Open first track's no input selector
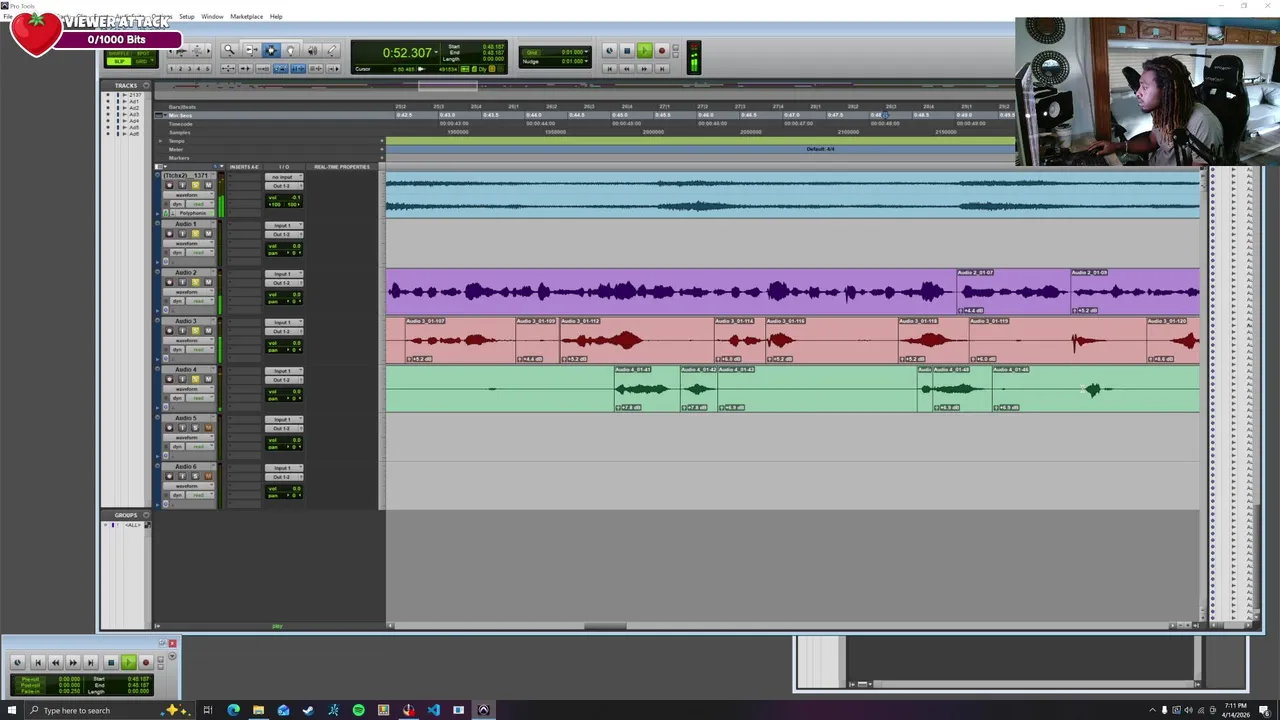1280x720 pixels. (284, 177)
